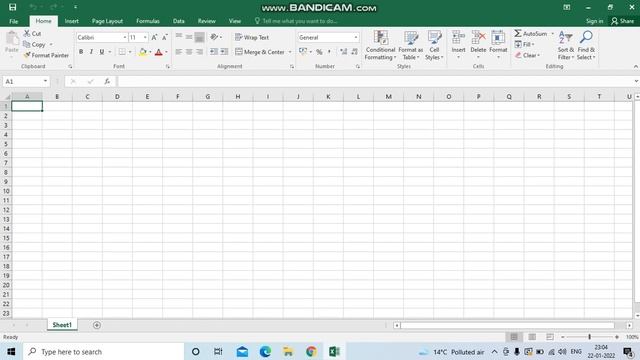This screenshot has width=640, height=360.
Task: Toggle Wrap Text
Action: [x=252, y=37]
